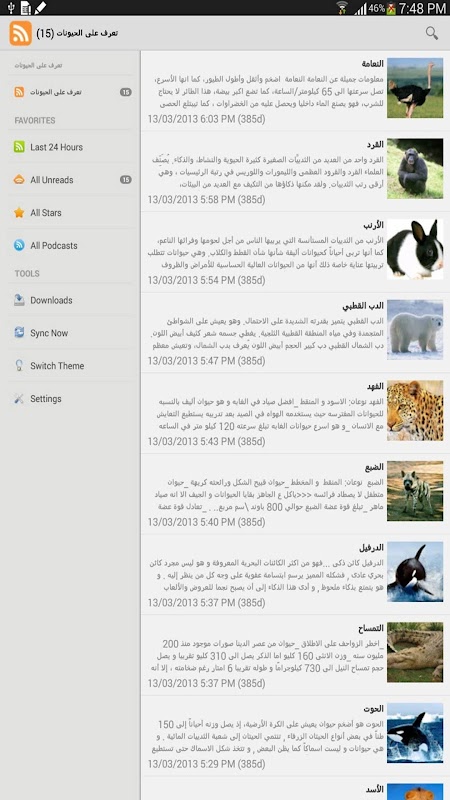
Task: Tap the 15 badge on feed row
Action: [126, 92]
